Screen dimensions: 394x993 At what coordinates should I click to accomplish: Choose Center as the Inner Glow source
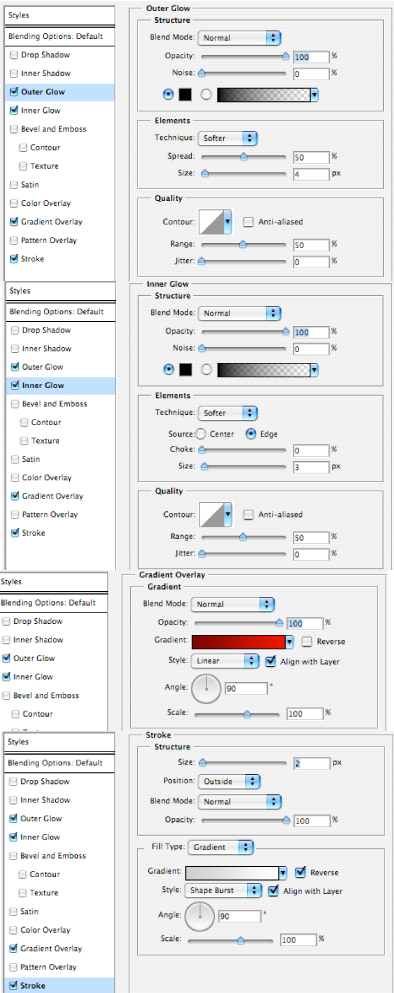point(200,434)
